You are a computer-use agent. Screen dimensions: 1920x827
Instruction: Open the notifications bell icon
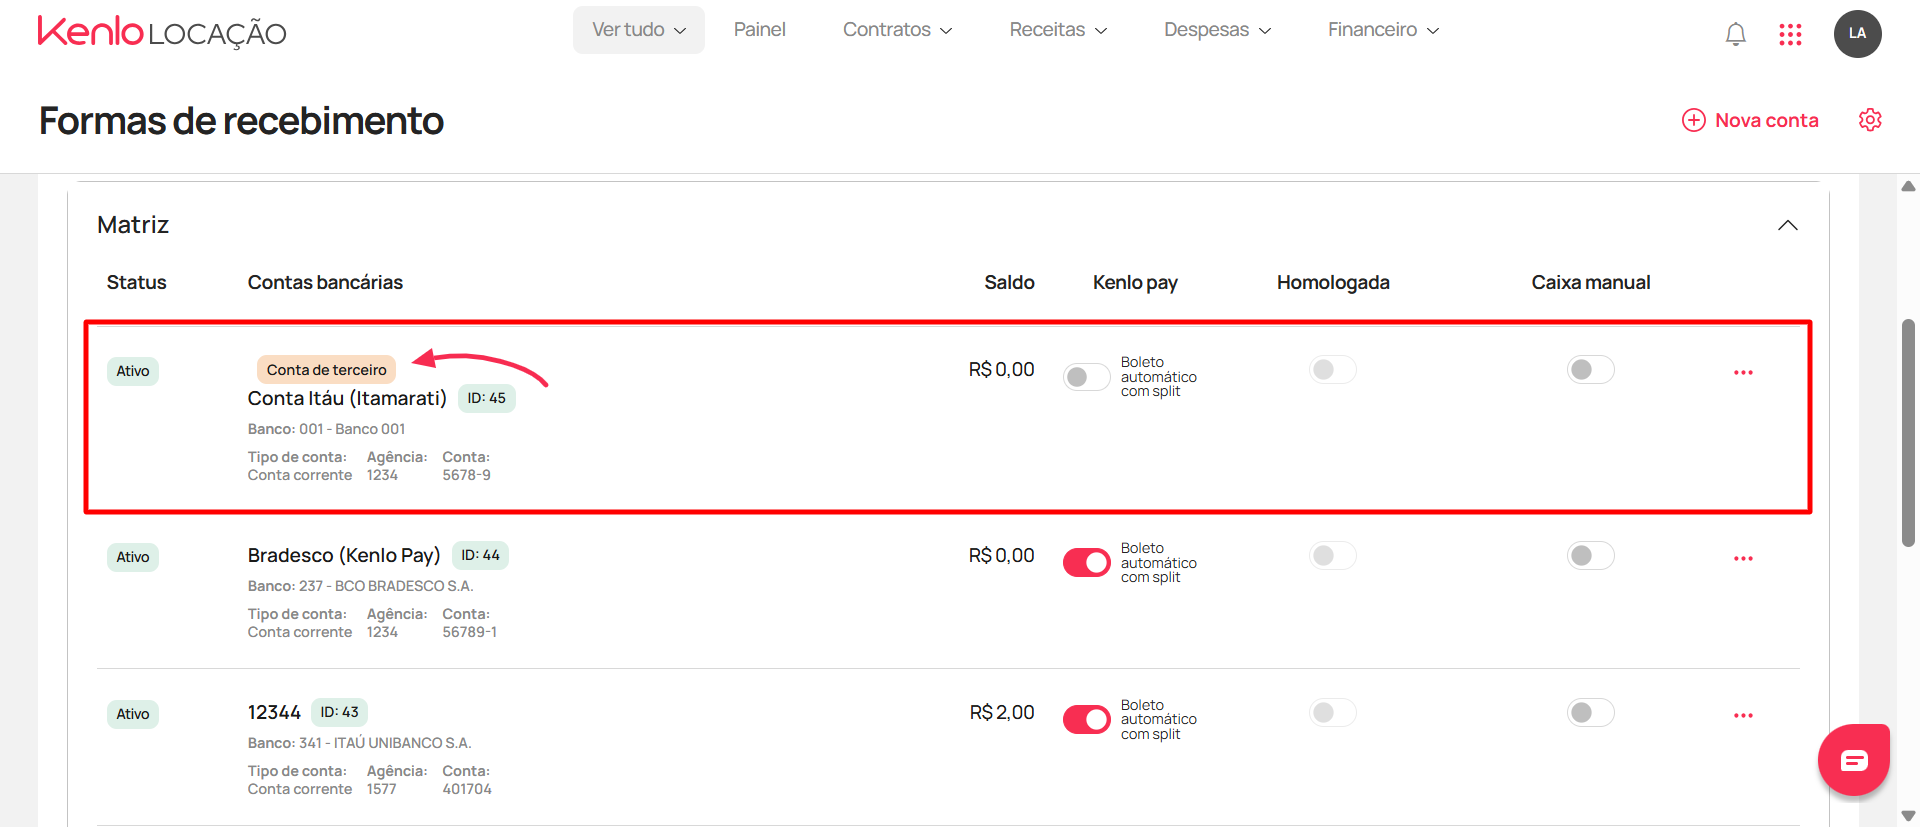[x=1736, y=34]
